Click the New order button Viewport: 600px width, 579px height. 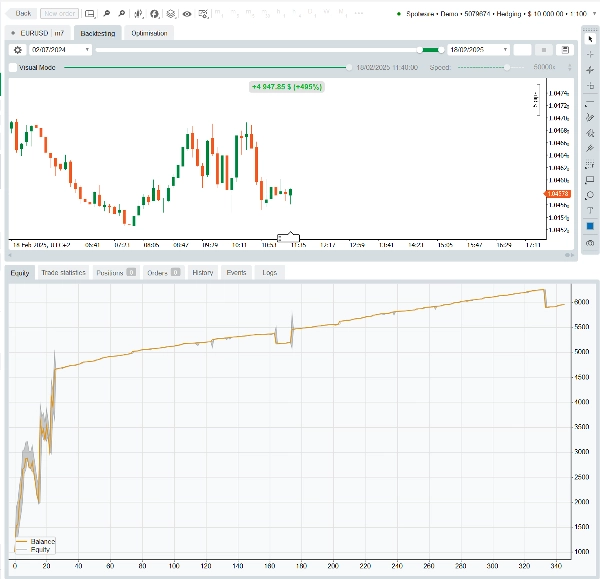(x=60, y=14)
